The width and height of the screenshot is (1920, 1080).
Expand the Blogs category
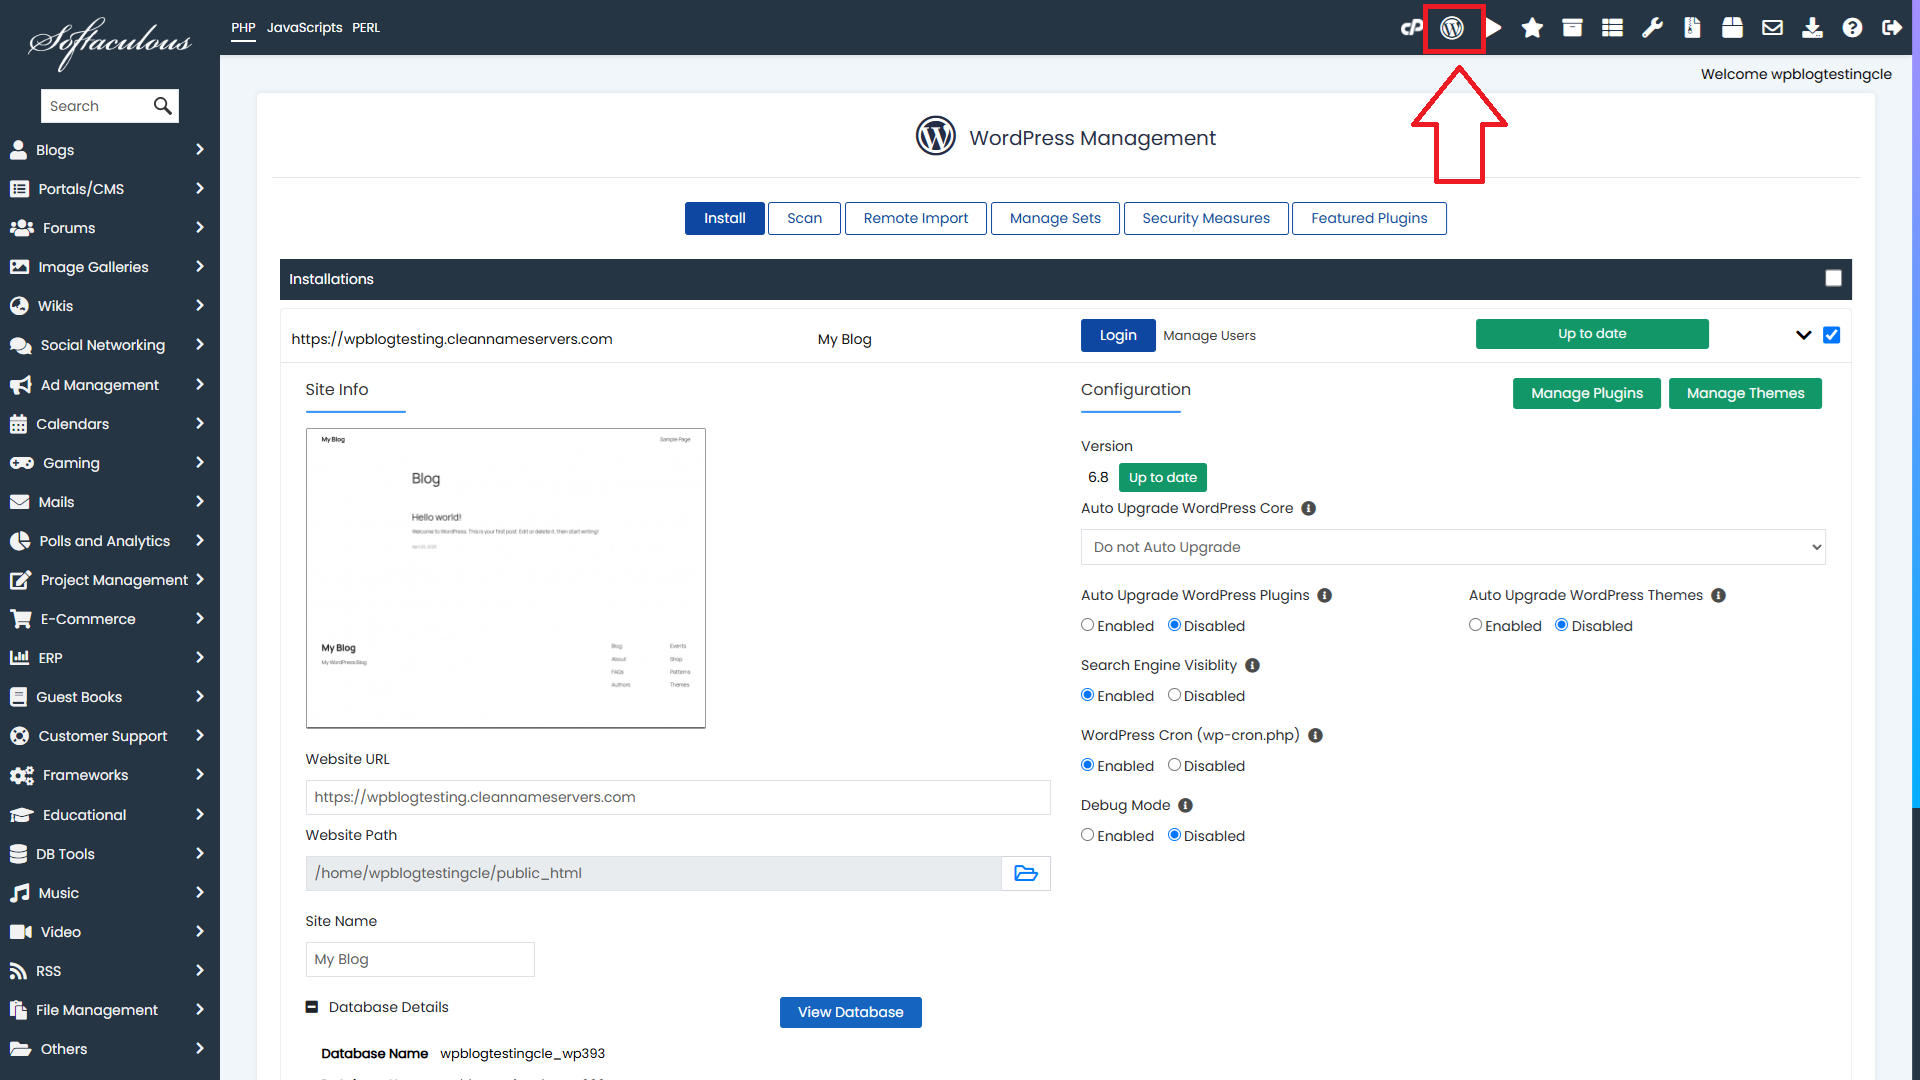(110, 150)
